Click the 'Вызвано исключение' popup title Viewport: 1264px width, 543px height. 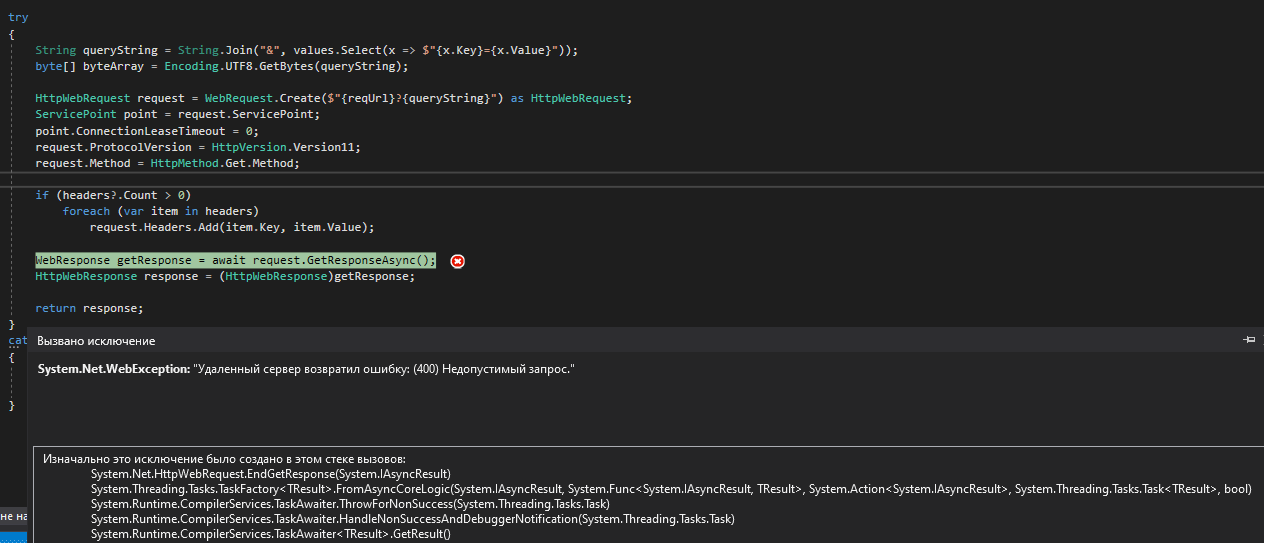point(96,341)
